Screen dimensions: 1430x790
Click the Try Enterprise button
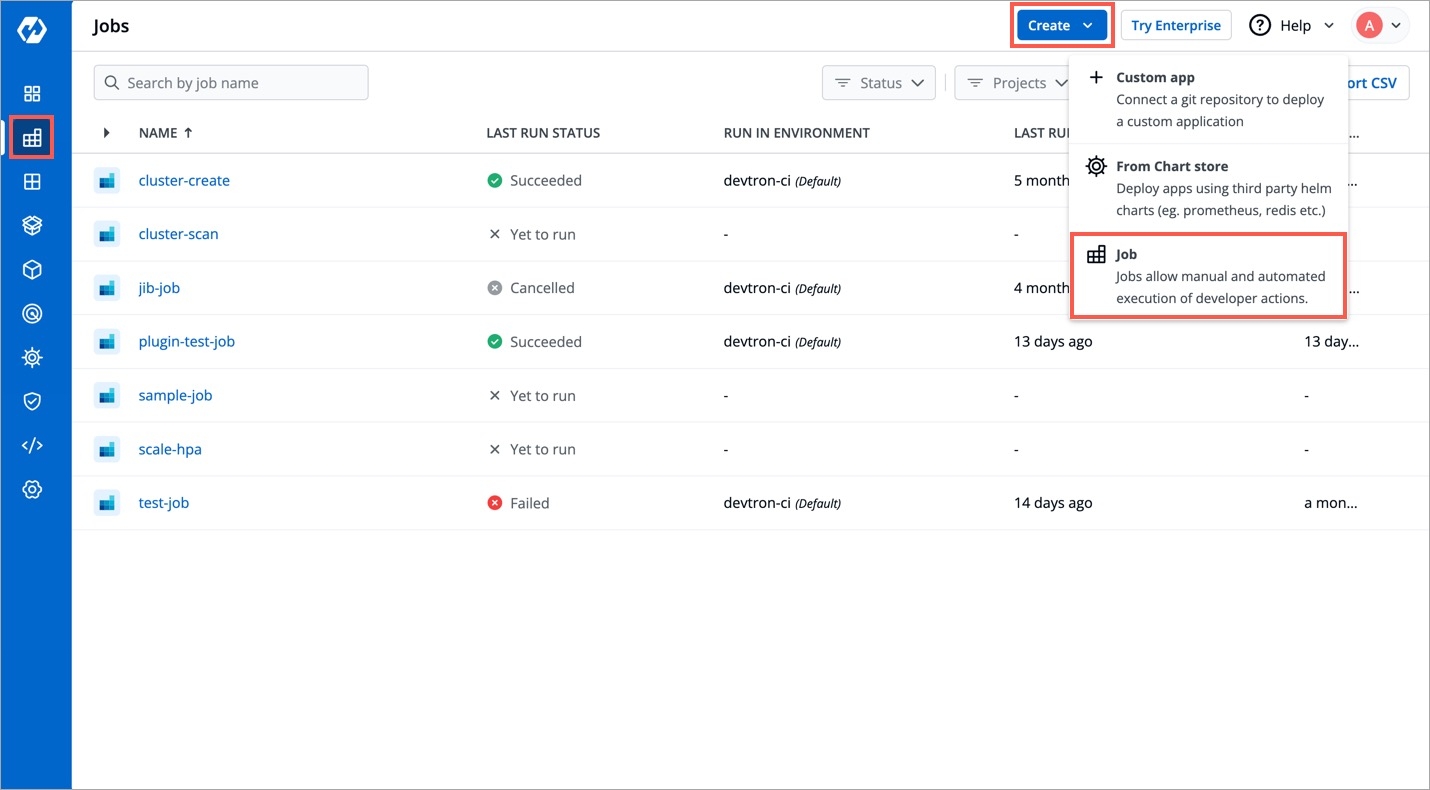pyautogui.click(x=1175, y=26)
